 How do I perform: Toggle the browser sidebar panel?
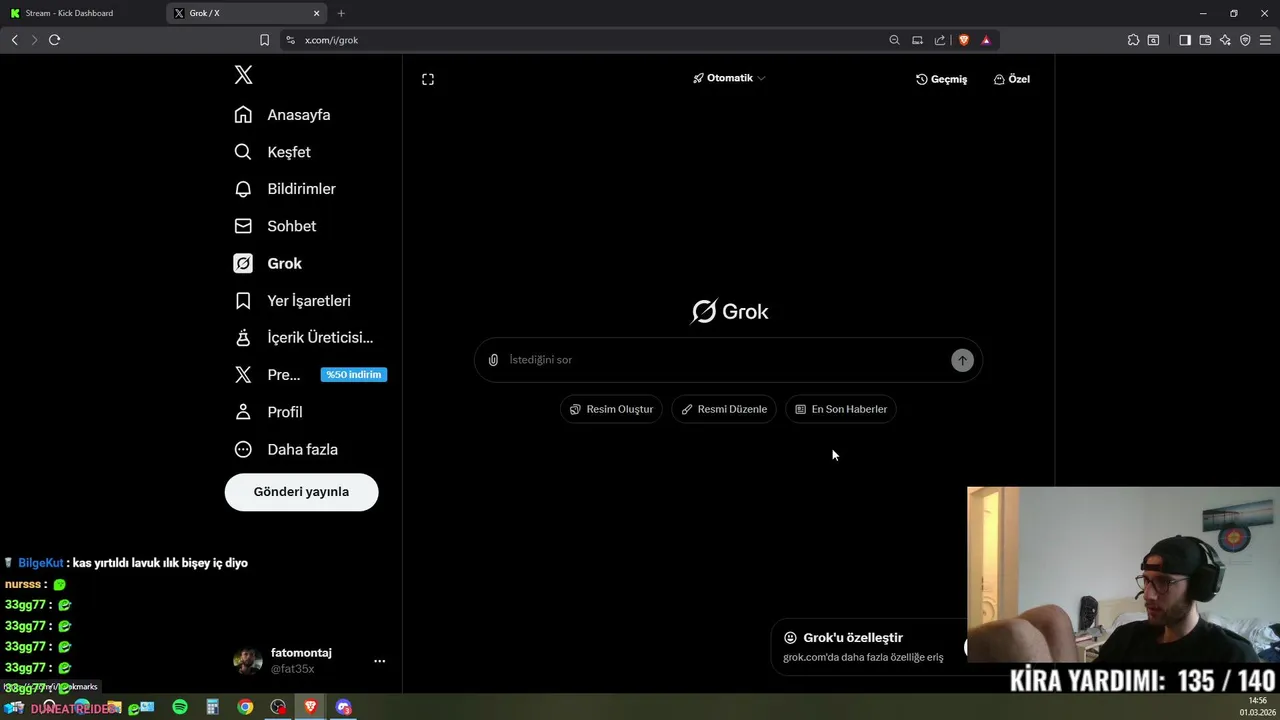(1185, 40)
